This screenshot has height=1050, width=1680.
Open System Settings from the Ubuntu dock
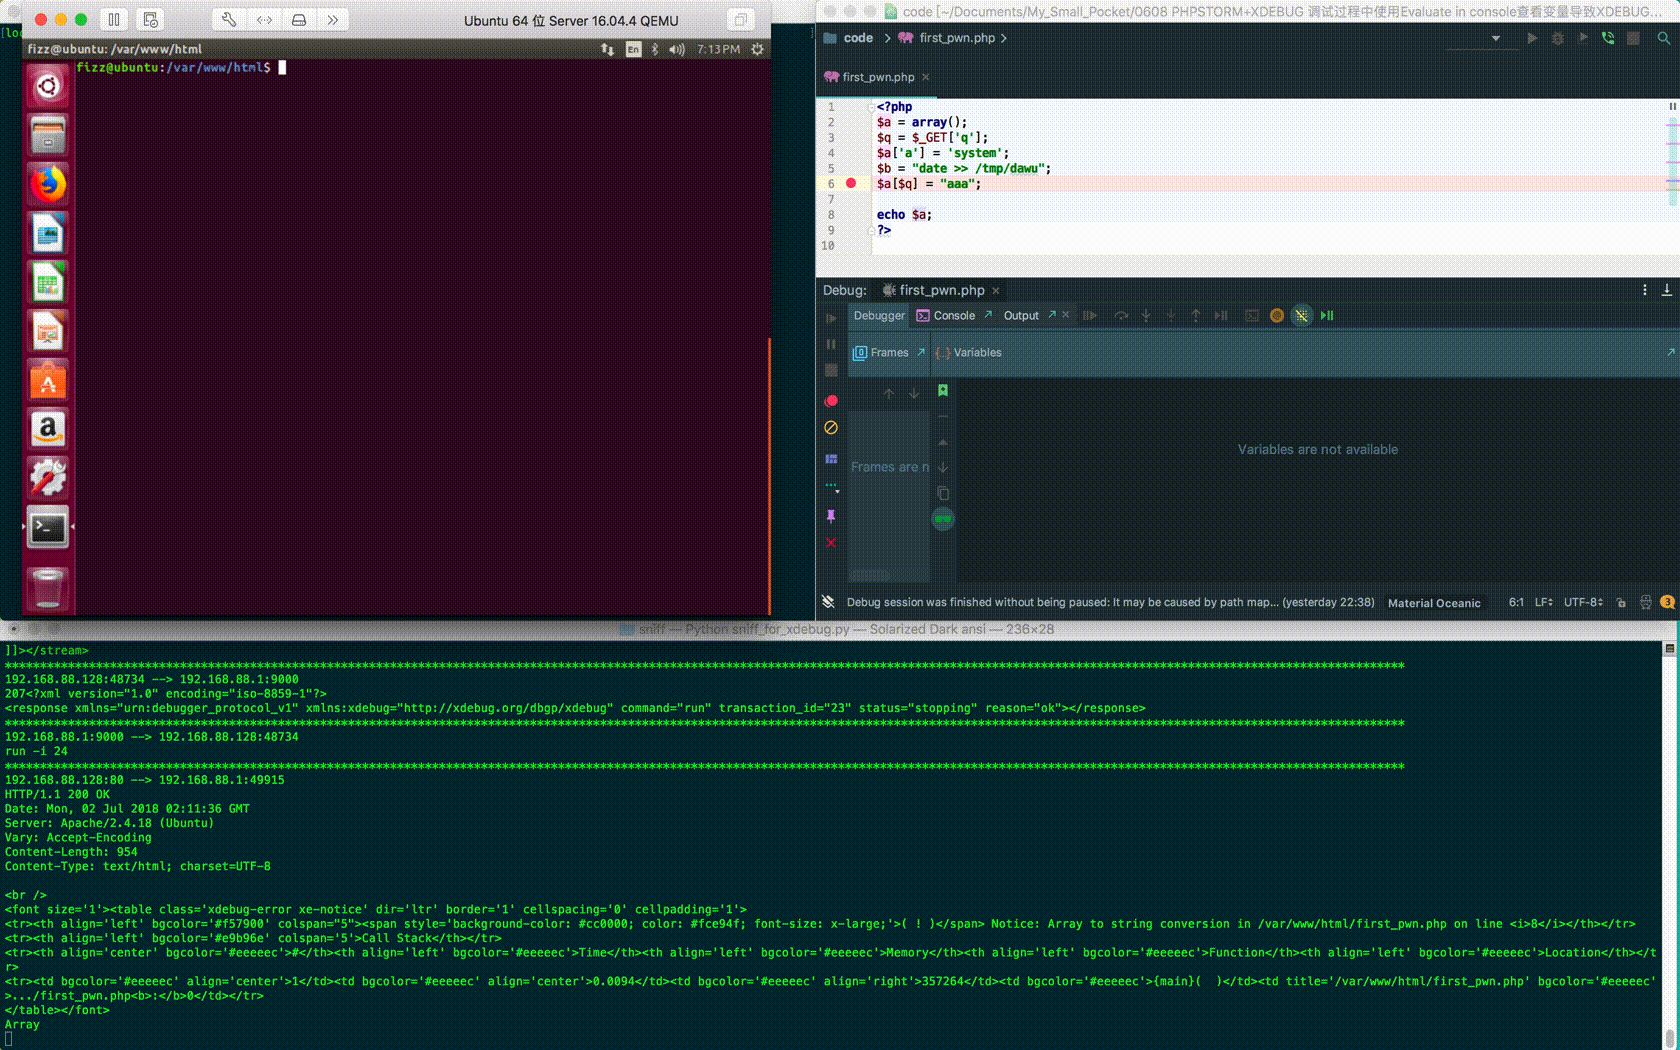(47, 478)
